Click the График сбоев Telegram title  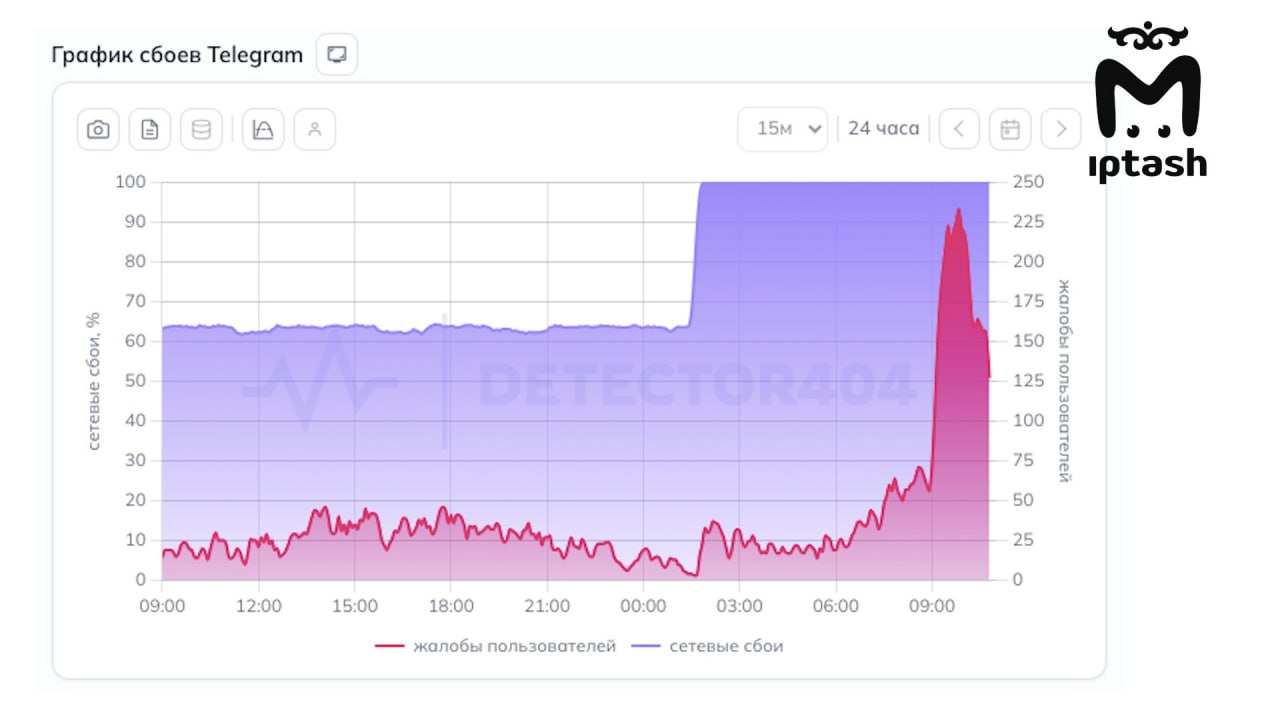pos(177,55)
